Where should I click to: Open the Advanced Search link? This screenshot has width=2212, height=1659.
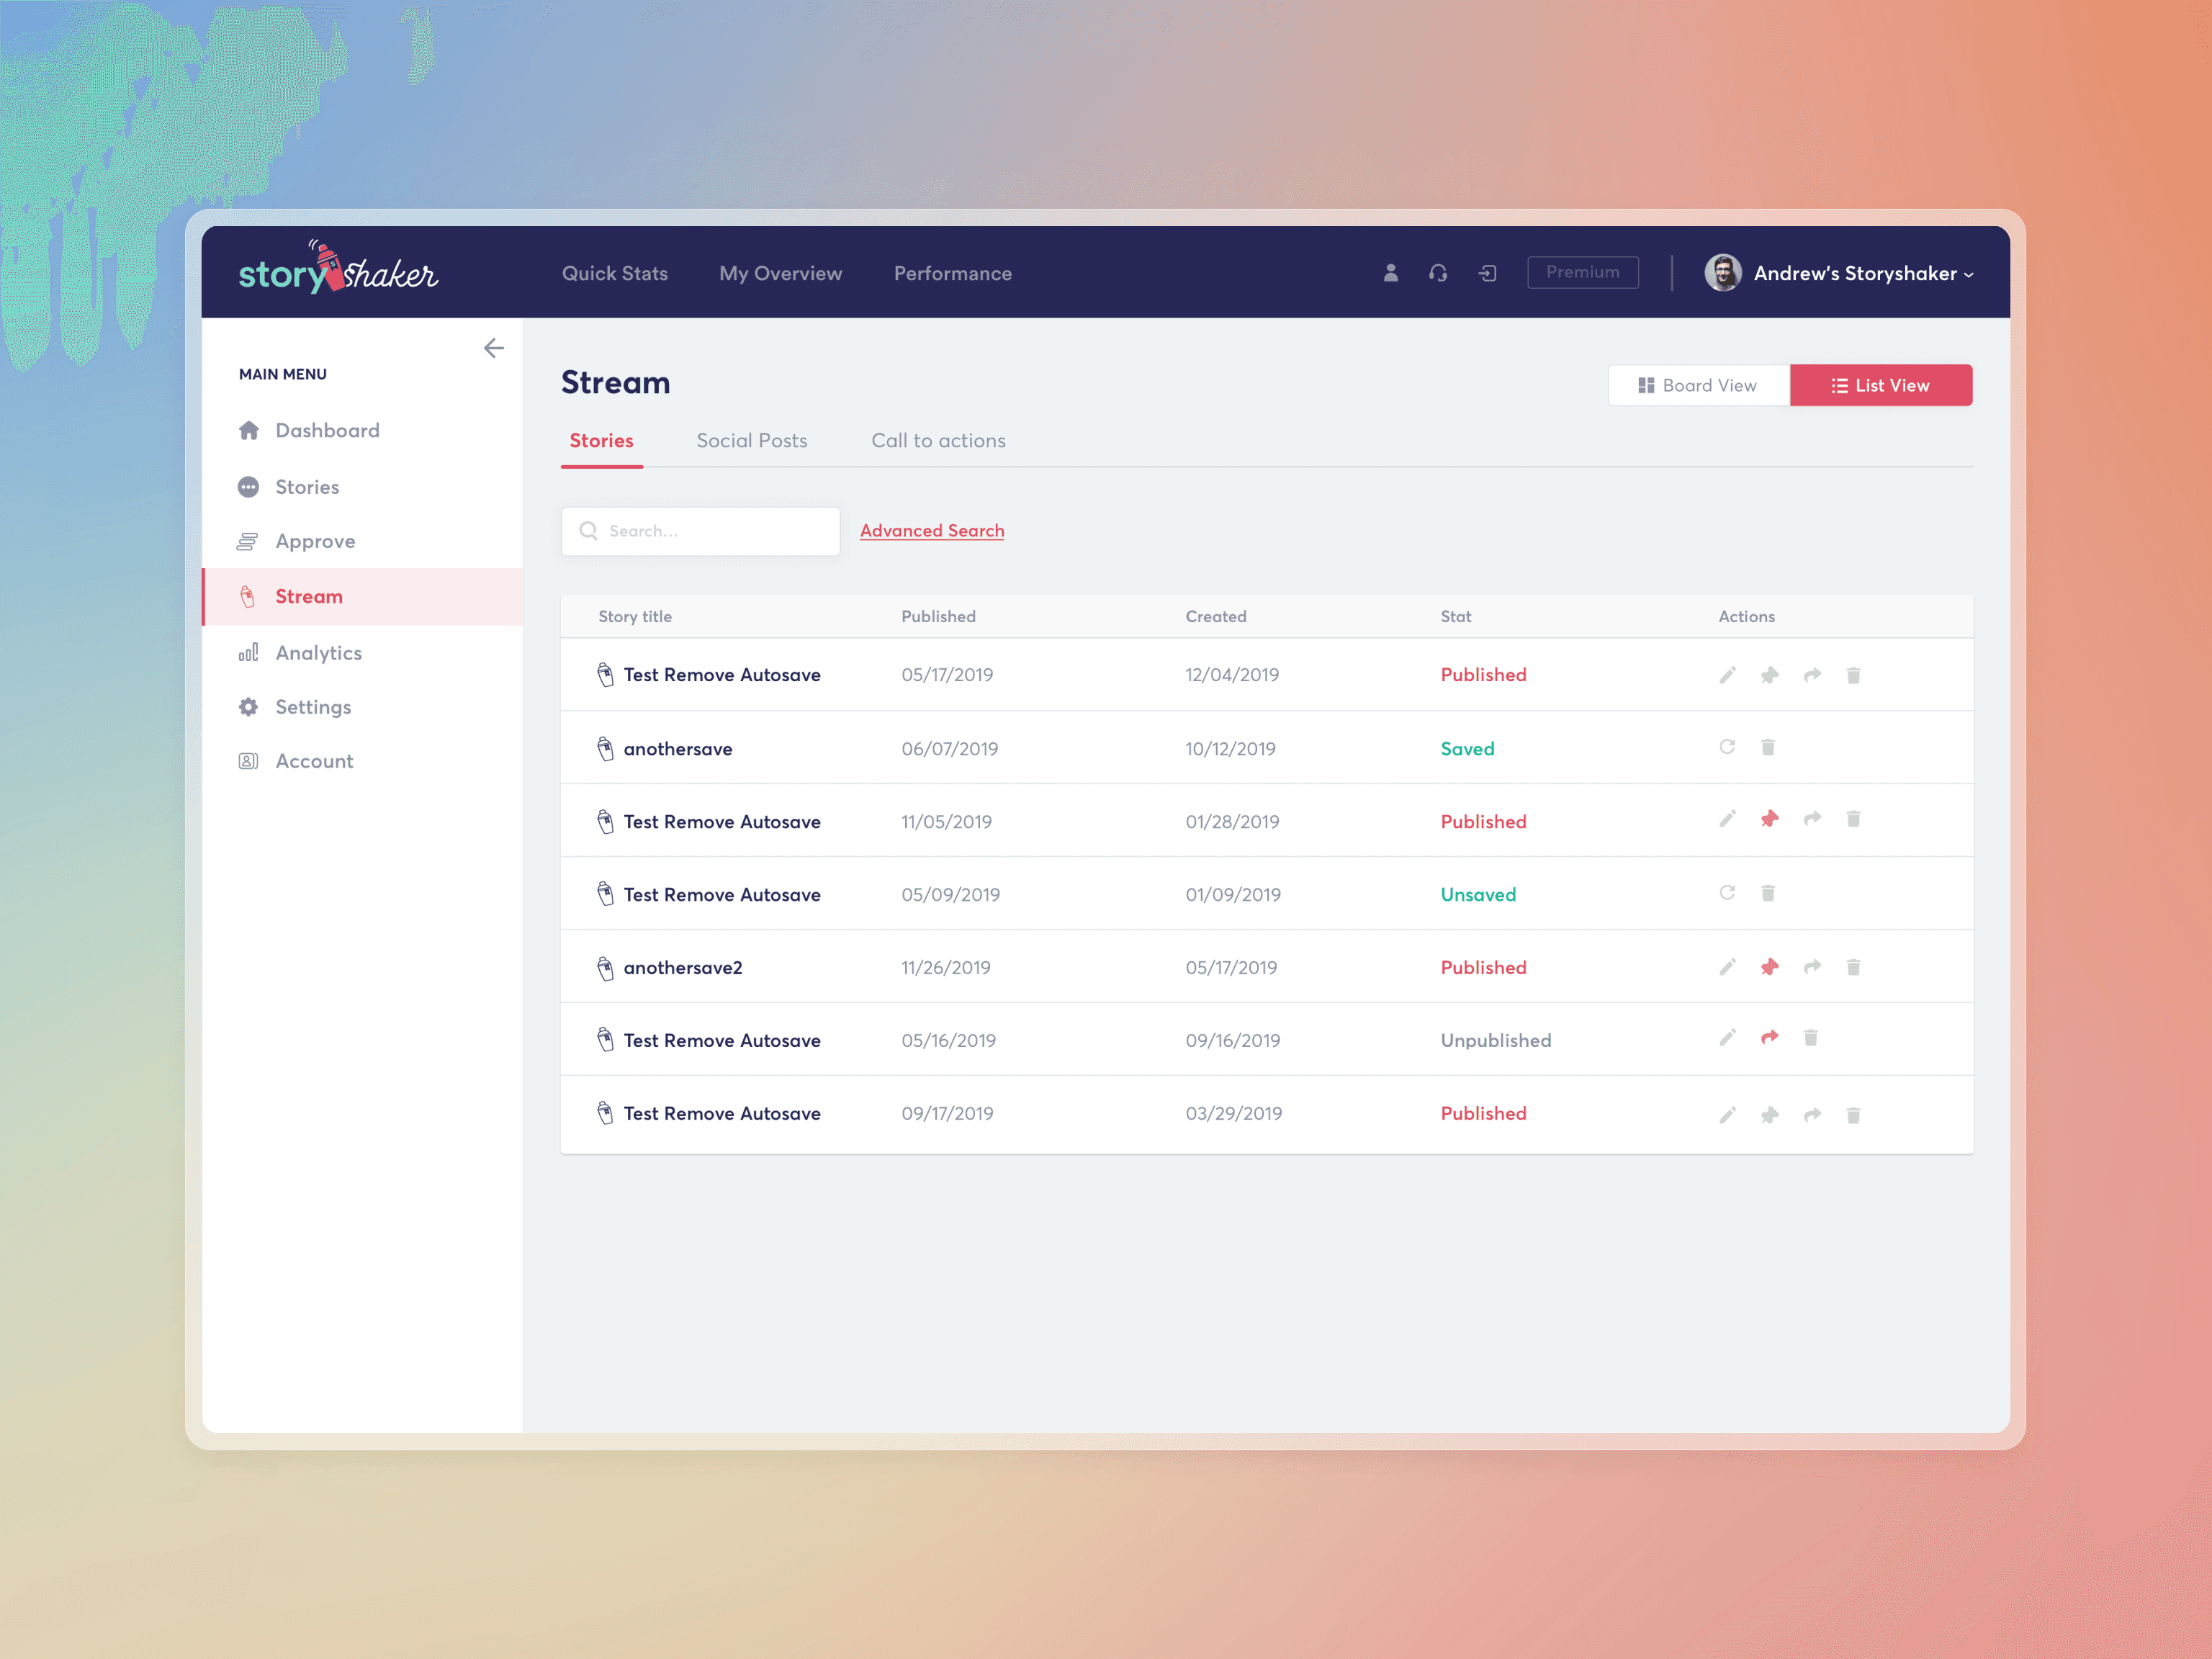tap(931, 531)
